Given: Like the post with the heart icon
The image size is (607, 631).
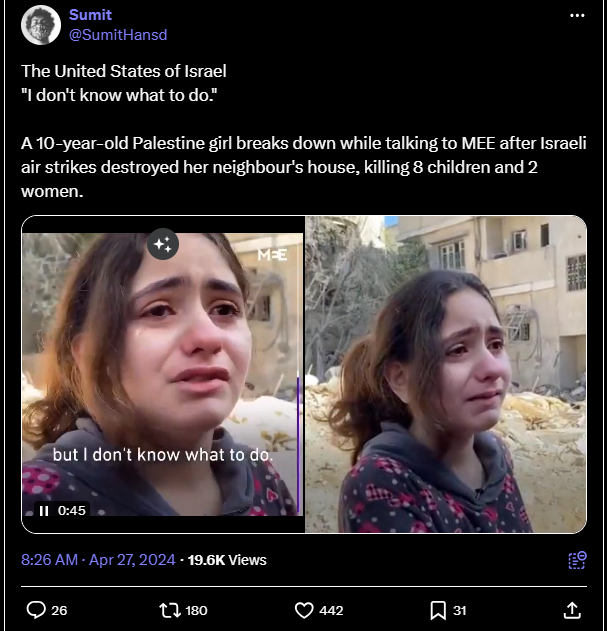Looking at the screenshot, I should coord(305,610).
